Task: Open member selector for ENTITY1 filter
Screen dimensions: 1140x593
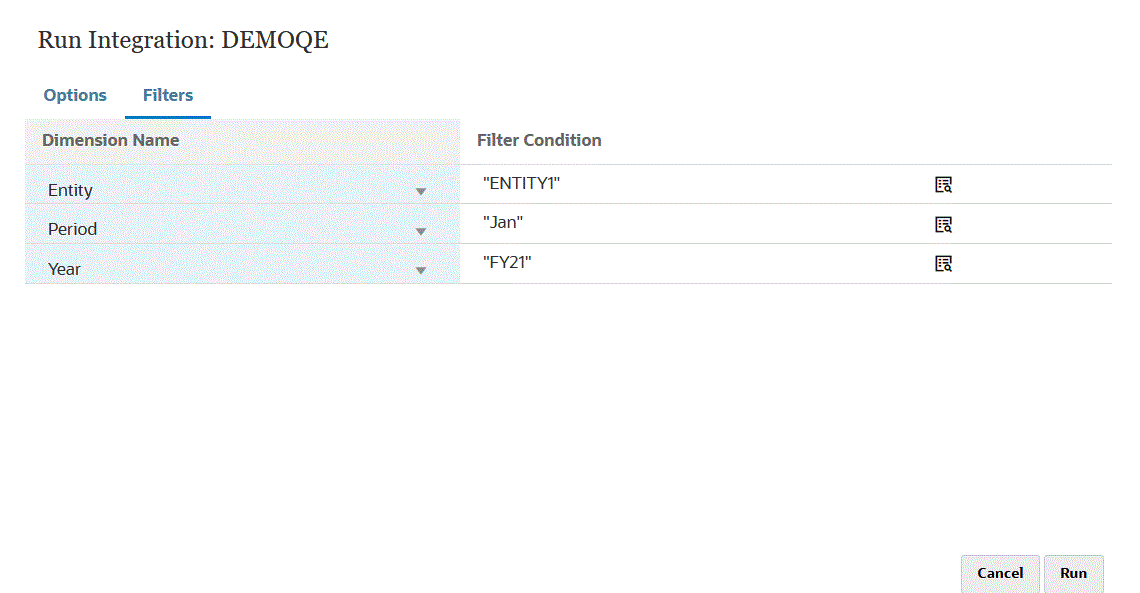Action: [x=943, y=185]
